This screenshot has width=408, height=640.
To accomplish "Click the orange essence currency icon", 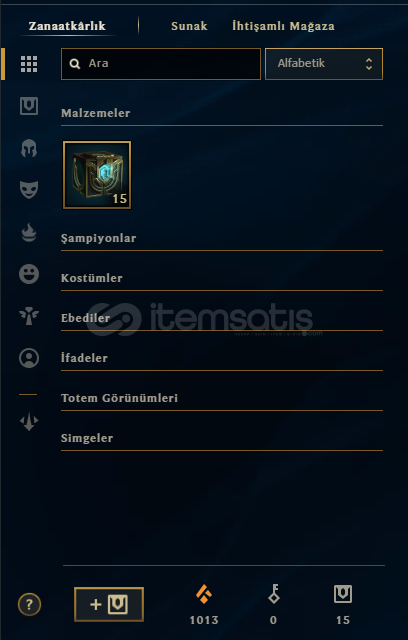I will point(204,594).
